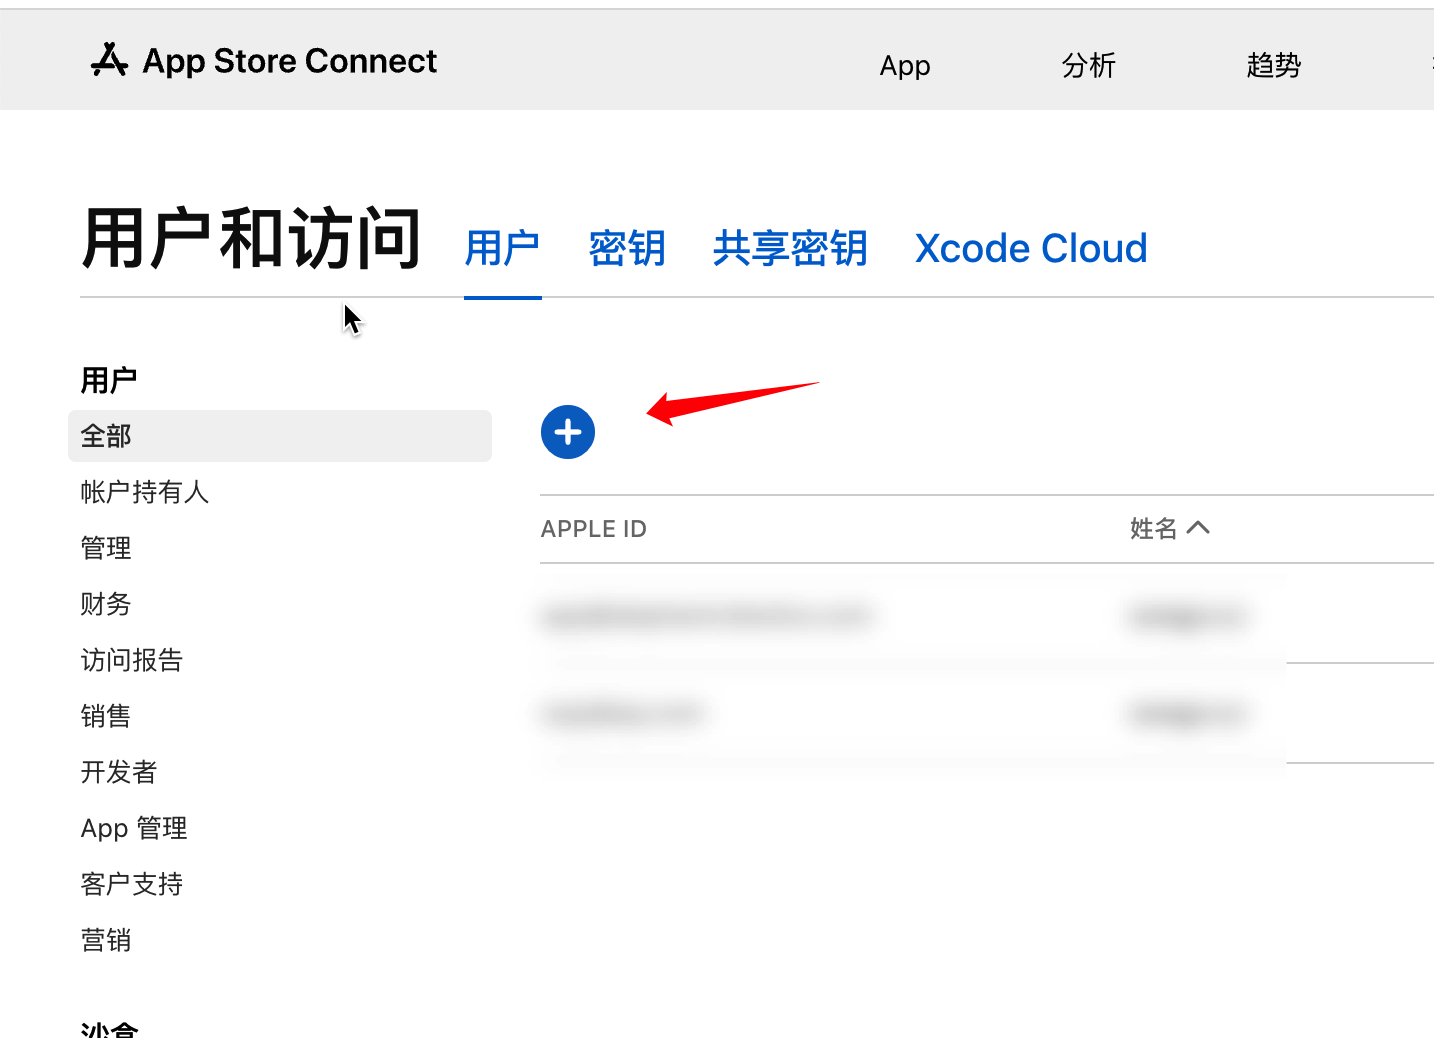Click the blue plus add-user button

click(x=568, y=432)
